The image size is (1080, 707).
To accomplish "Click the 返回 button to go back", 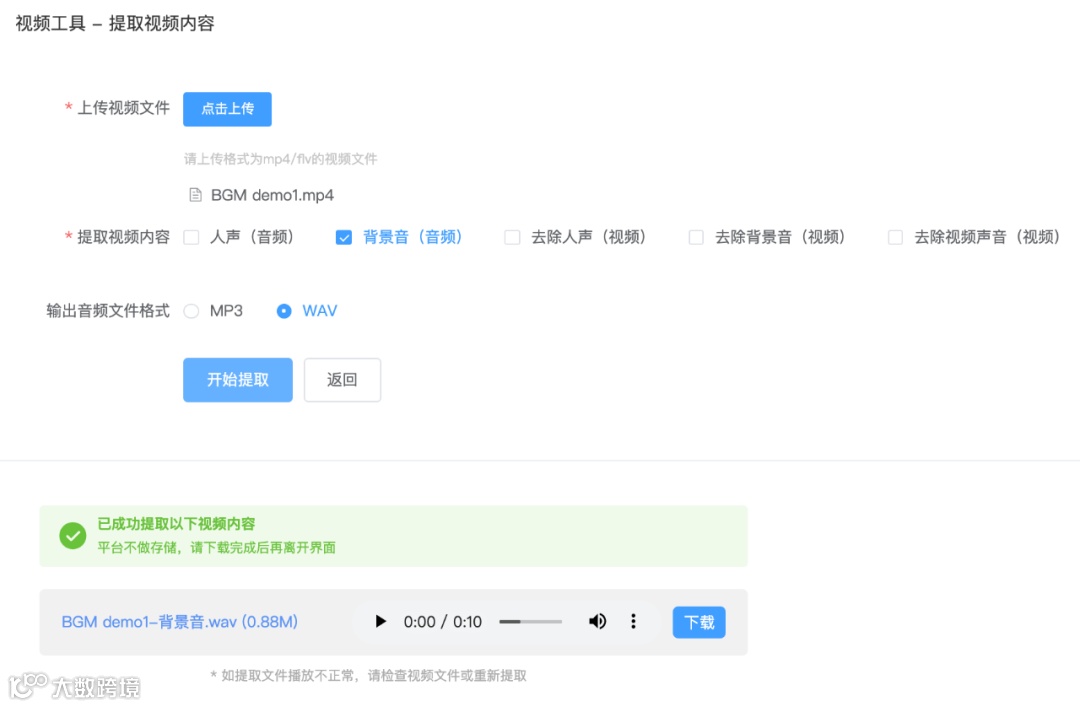I will click(342, 379).
